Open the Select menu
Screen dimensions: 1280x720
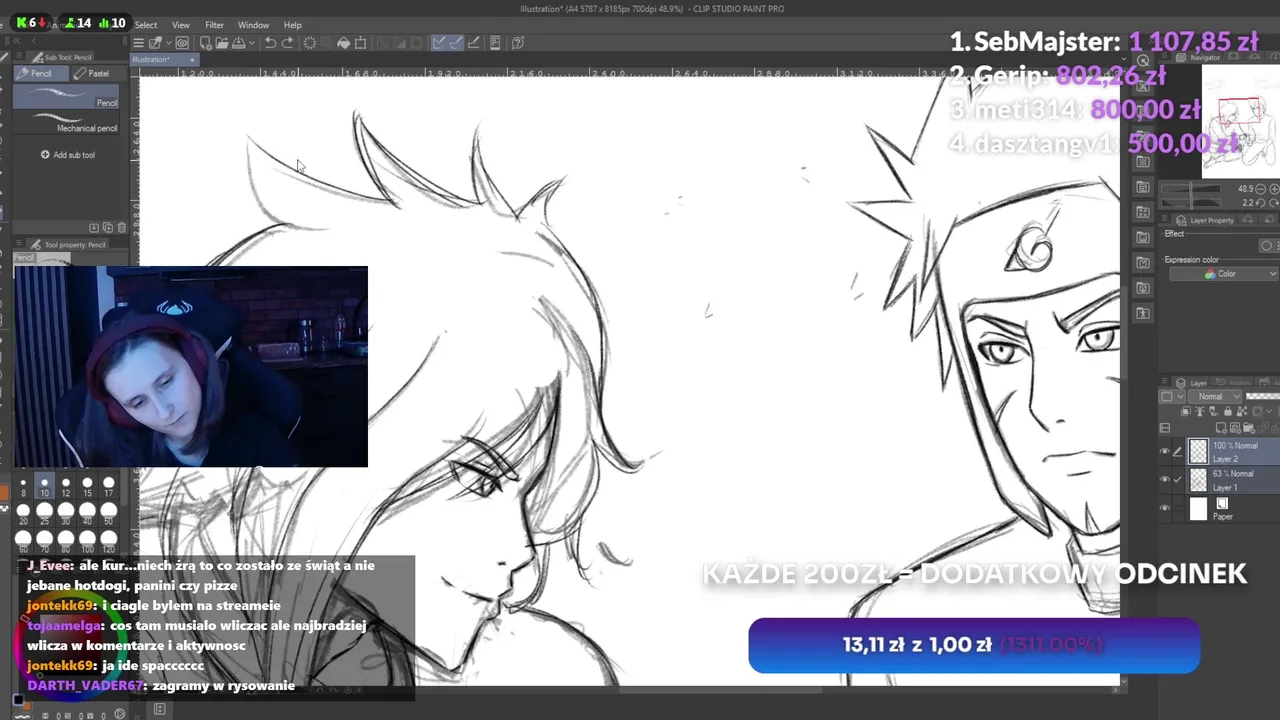point(146,25)
